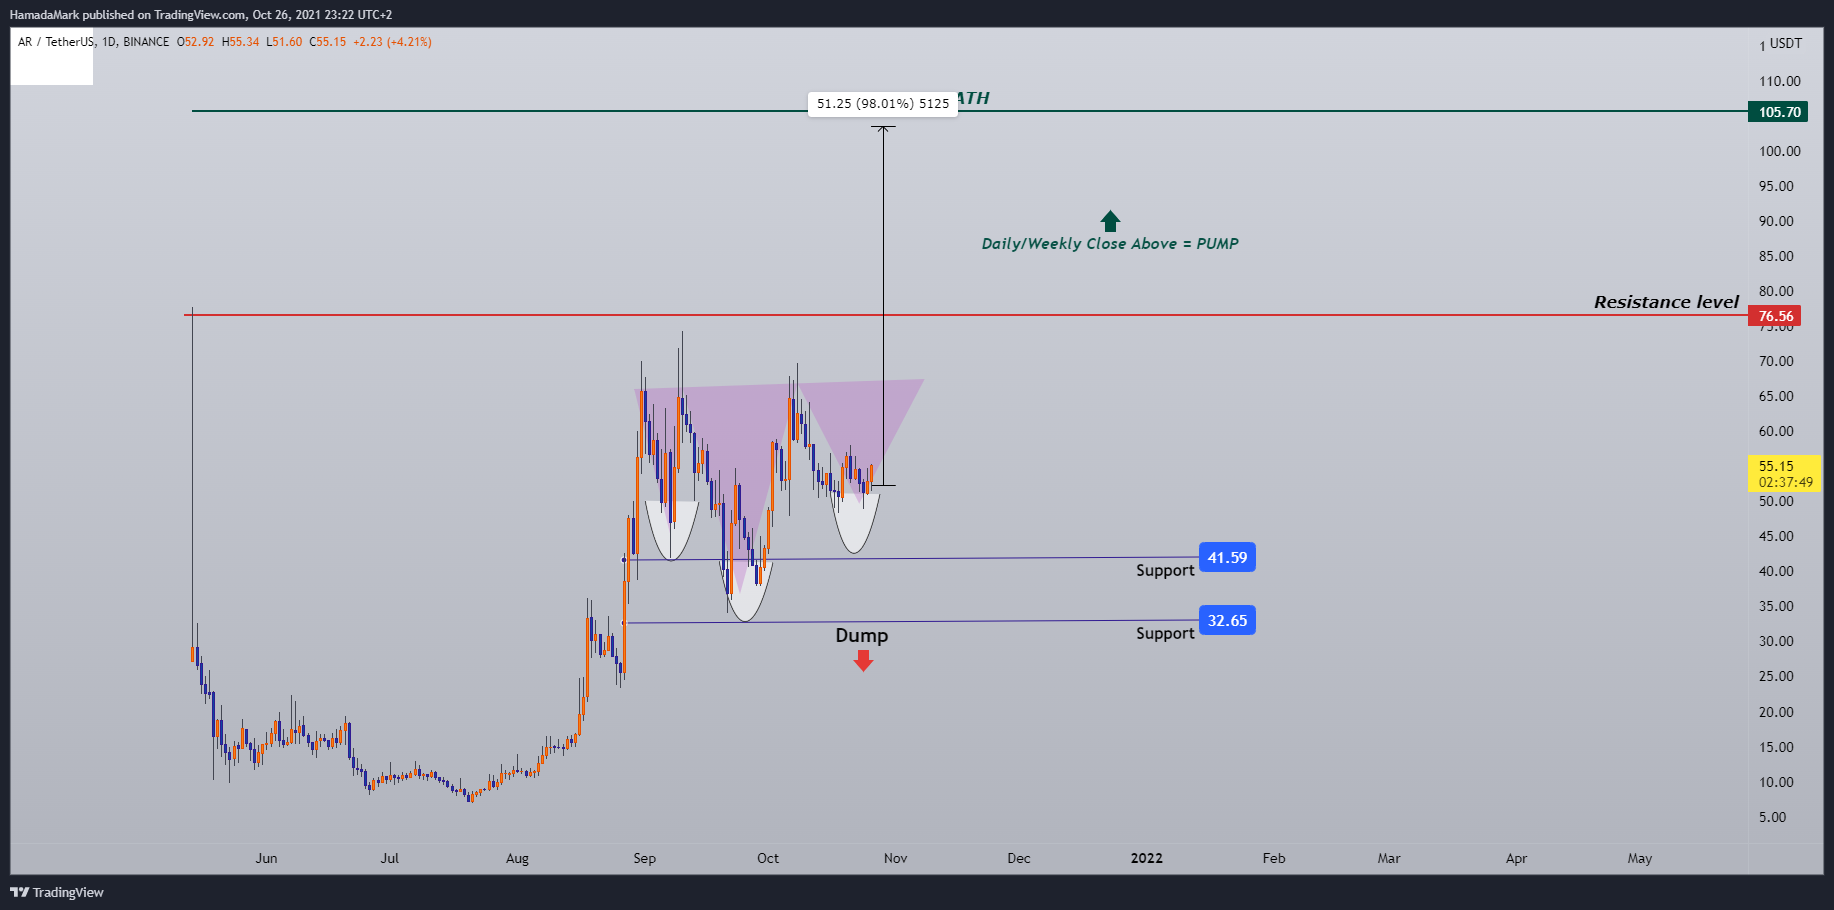Click the red Dump down arrow
This screenshot has width=1834, height=910.
coord(863,661)
